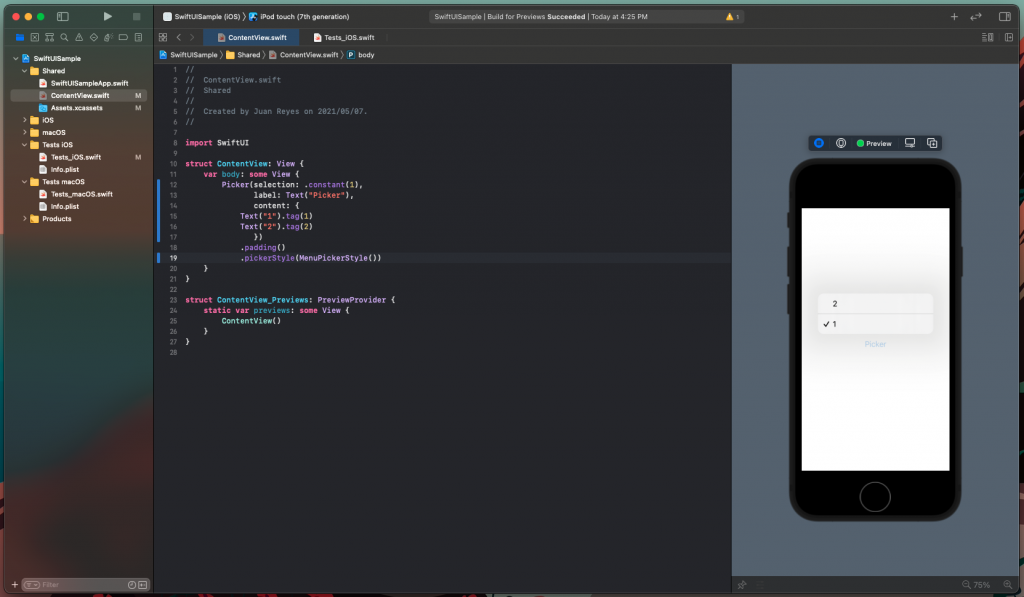
Task: Zoom out the canvas
Action: [x=966, y=585]
